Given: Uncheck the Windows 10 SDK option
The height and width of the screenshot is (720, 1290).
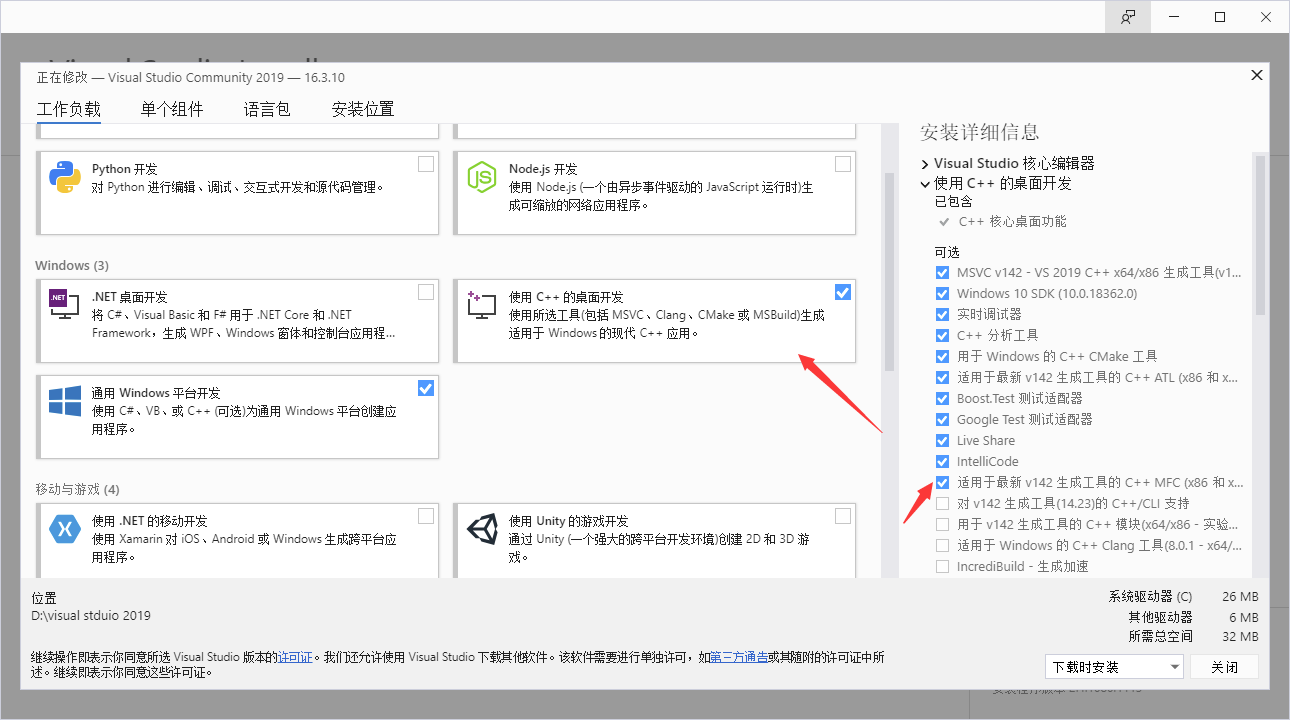Looking at the screenshot, I should click(x=942, y=293).
